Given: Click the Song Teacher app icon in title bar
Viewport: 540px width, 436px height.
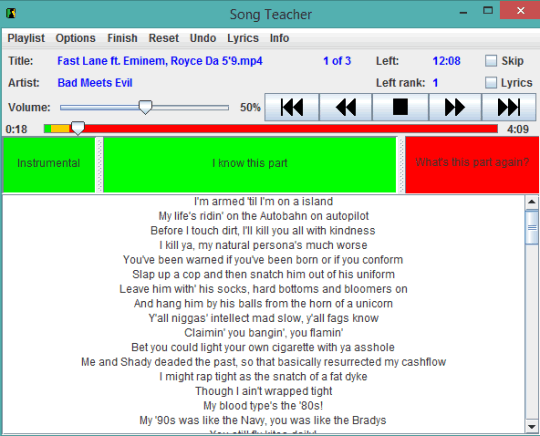Looking at the screenshot, I should click(x=11, y=13).
